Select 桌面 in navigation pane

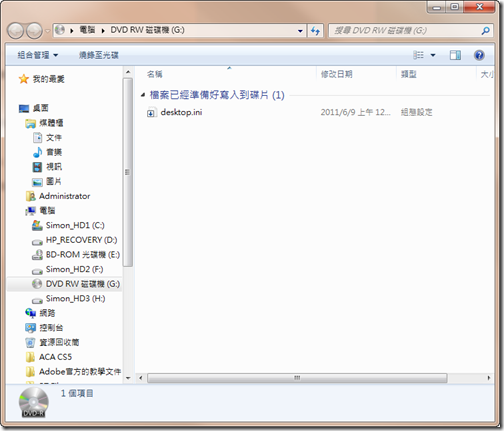point(41,108)
